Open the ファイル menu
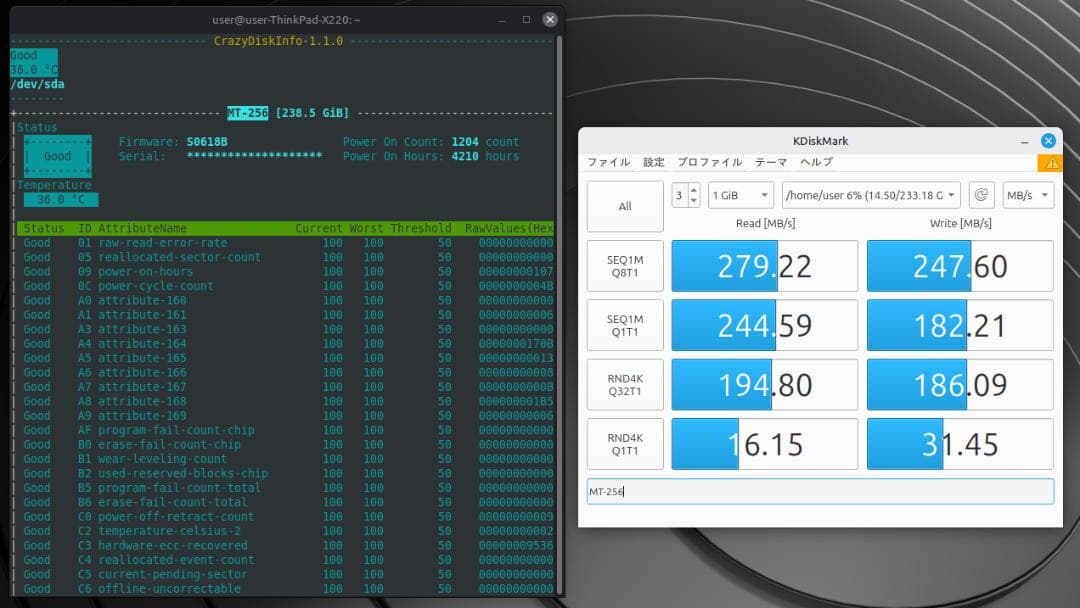Screen dimensions: 1080x608 pos(608,162)
